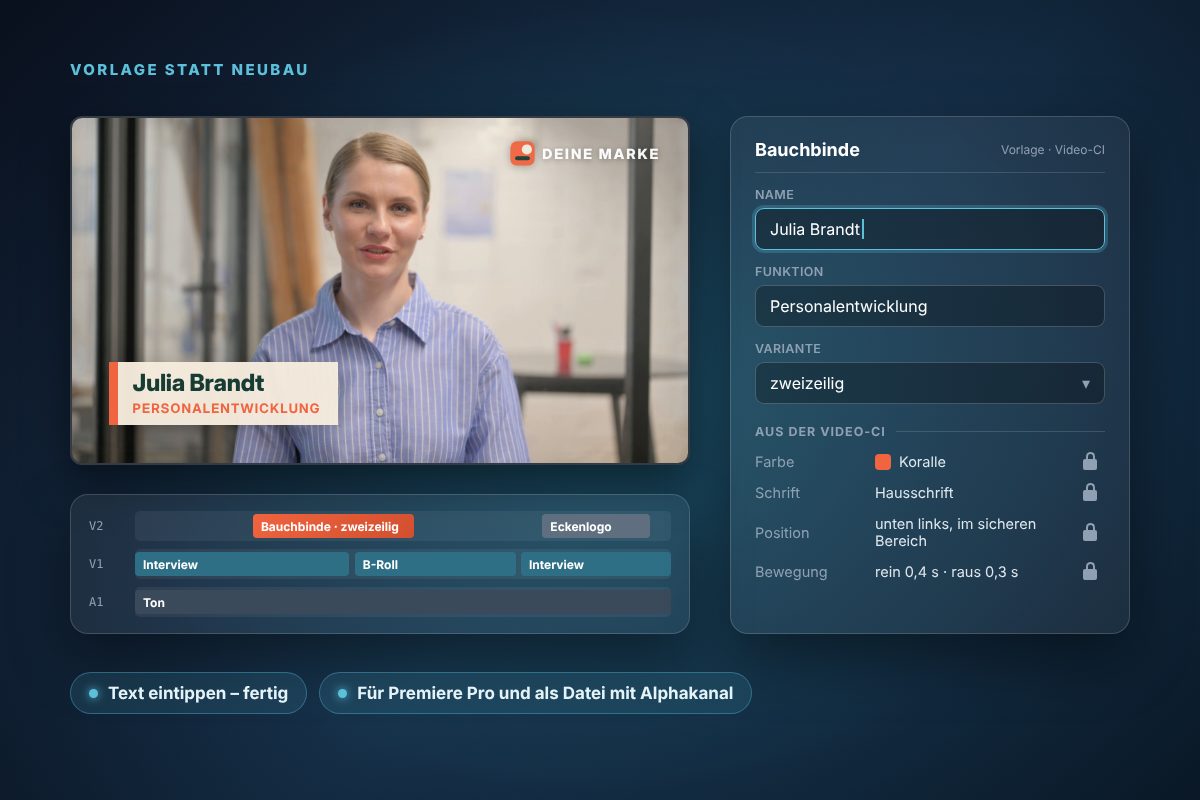The image size is (1200, 800).
Task: Select the Ton clip on track A1
Action: point(403,602)
